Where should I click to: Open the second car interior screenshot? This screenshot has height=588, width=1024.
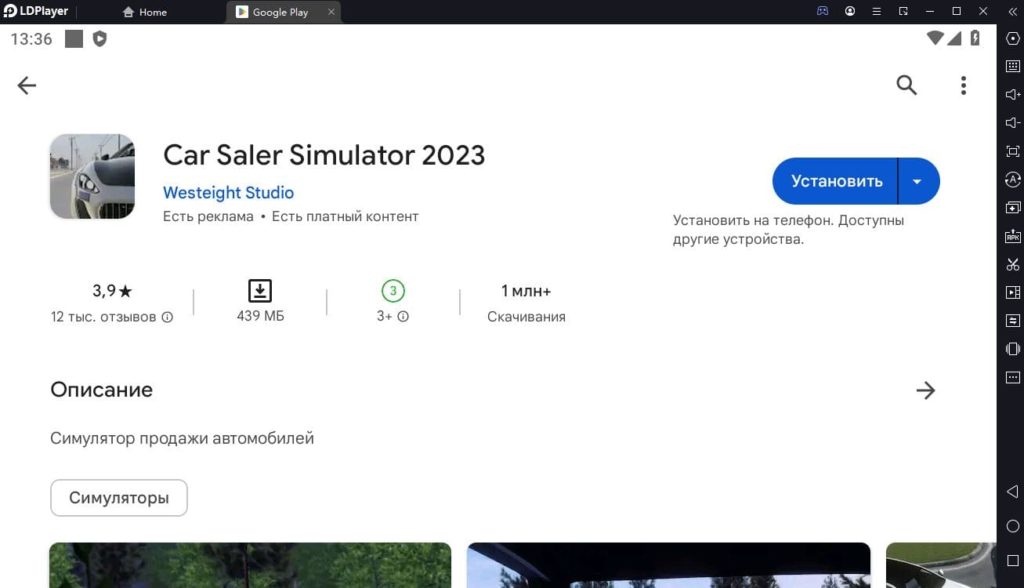tap(669, 565)
